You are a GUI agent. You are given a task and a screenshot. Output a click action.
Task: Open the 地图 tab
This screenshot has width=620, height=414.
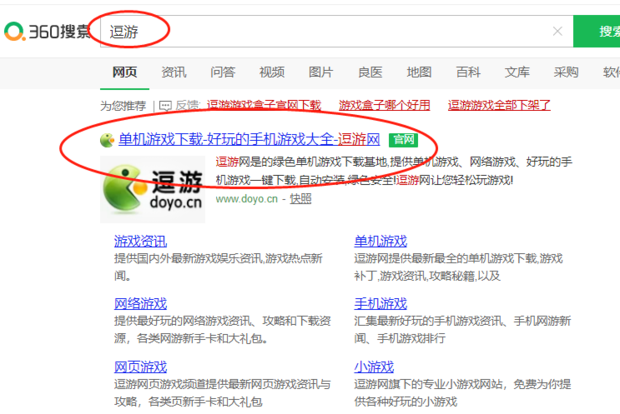tap(419, 72)
